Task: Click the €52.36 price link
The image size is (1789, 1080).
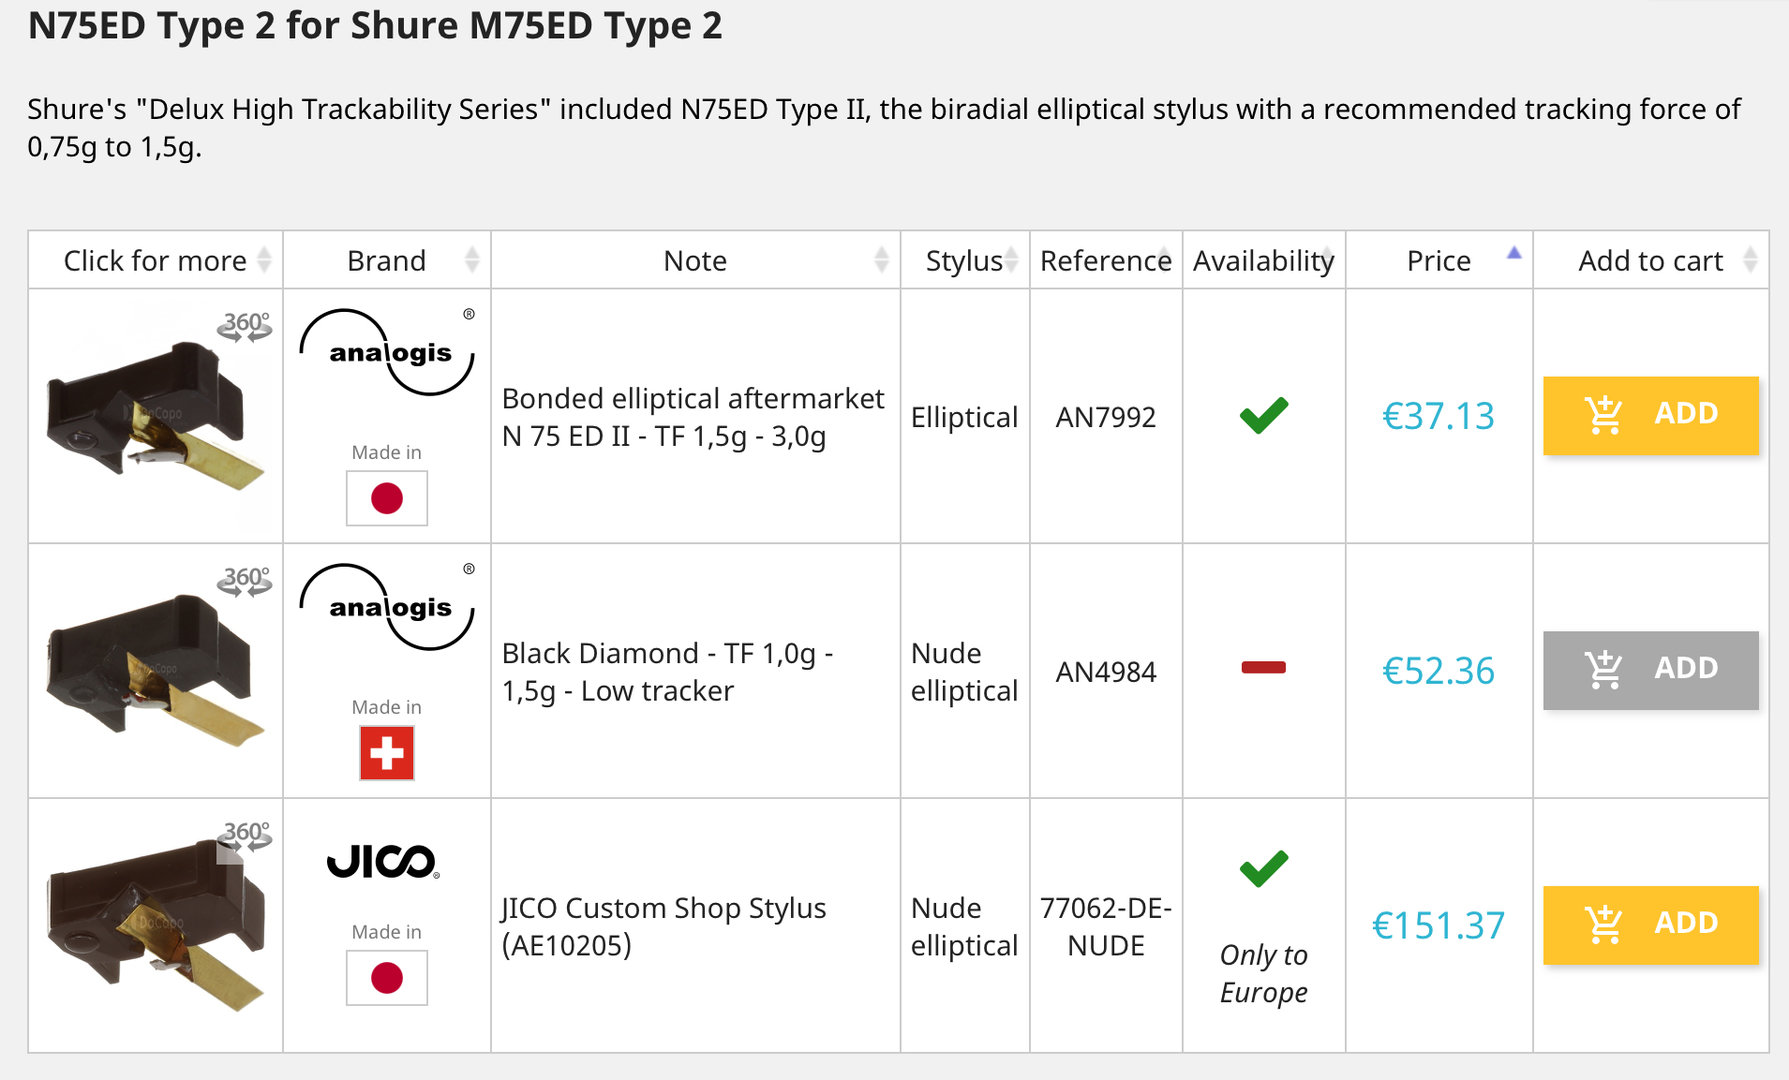Action: (x=1438, y=671)
